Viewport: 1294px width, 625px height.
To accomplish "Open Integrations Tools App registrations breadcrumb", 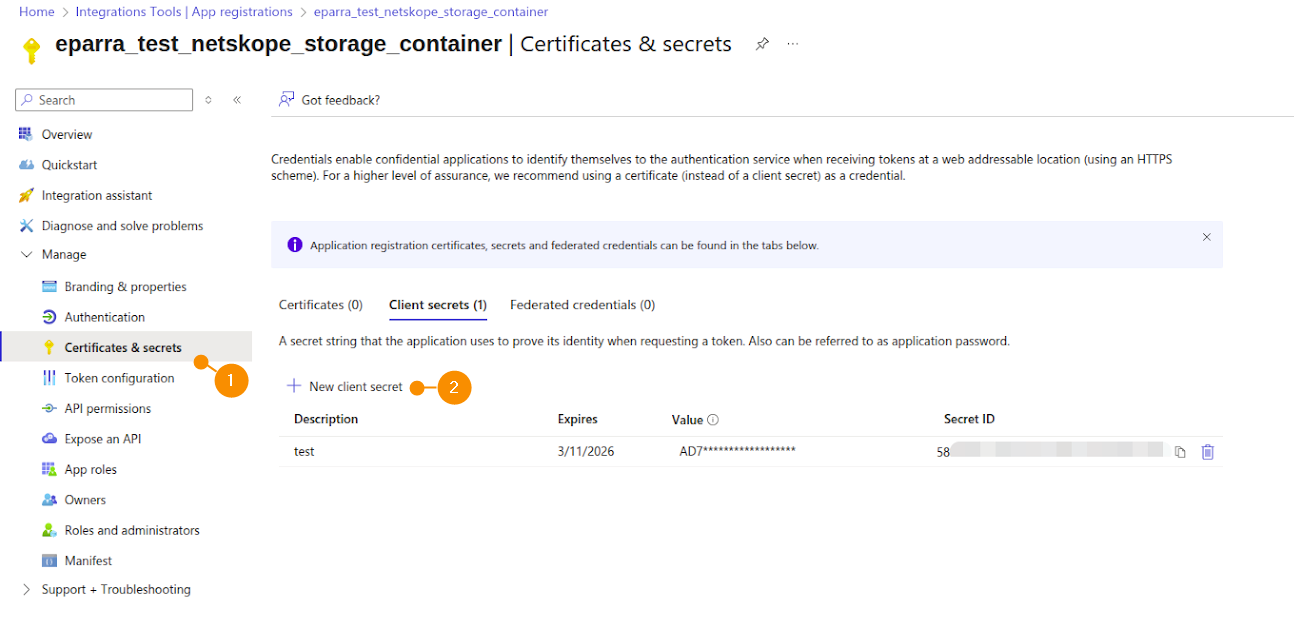I will pos(184,12).
